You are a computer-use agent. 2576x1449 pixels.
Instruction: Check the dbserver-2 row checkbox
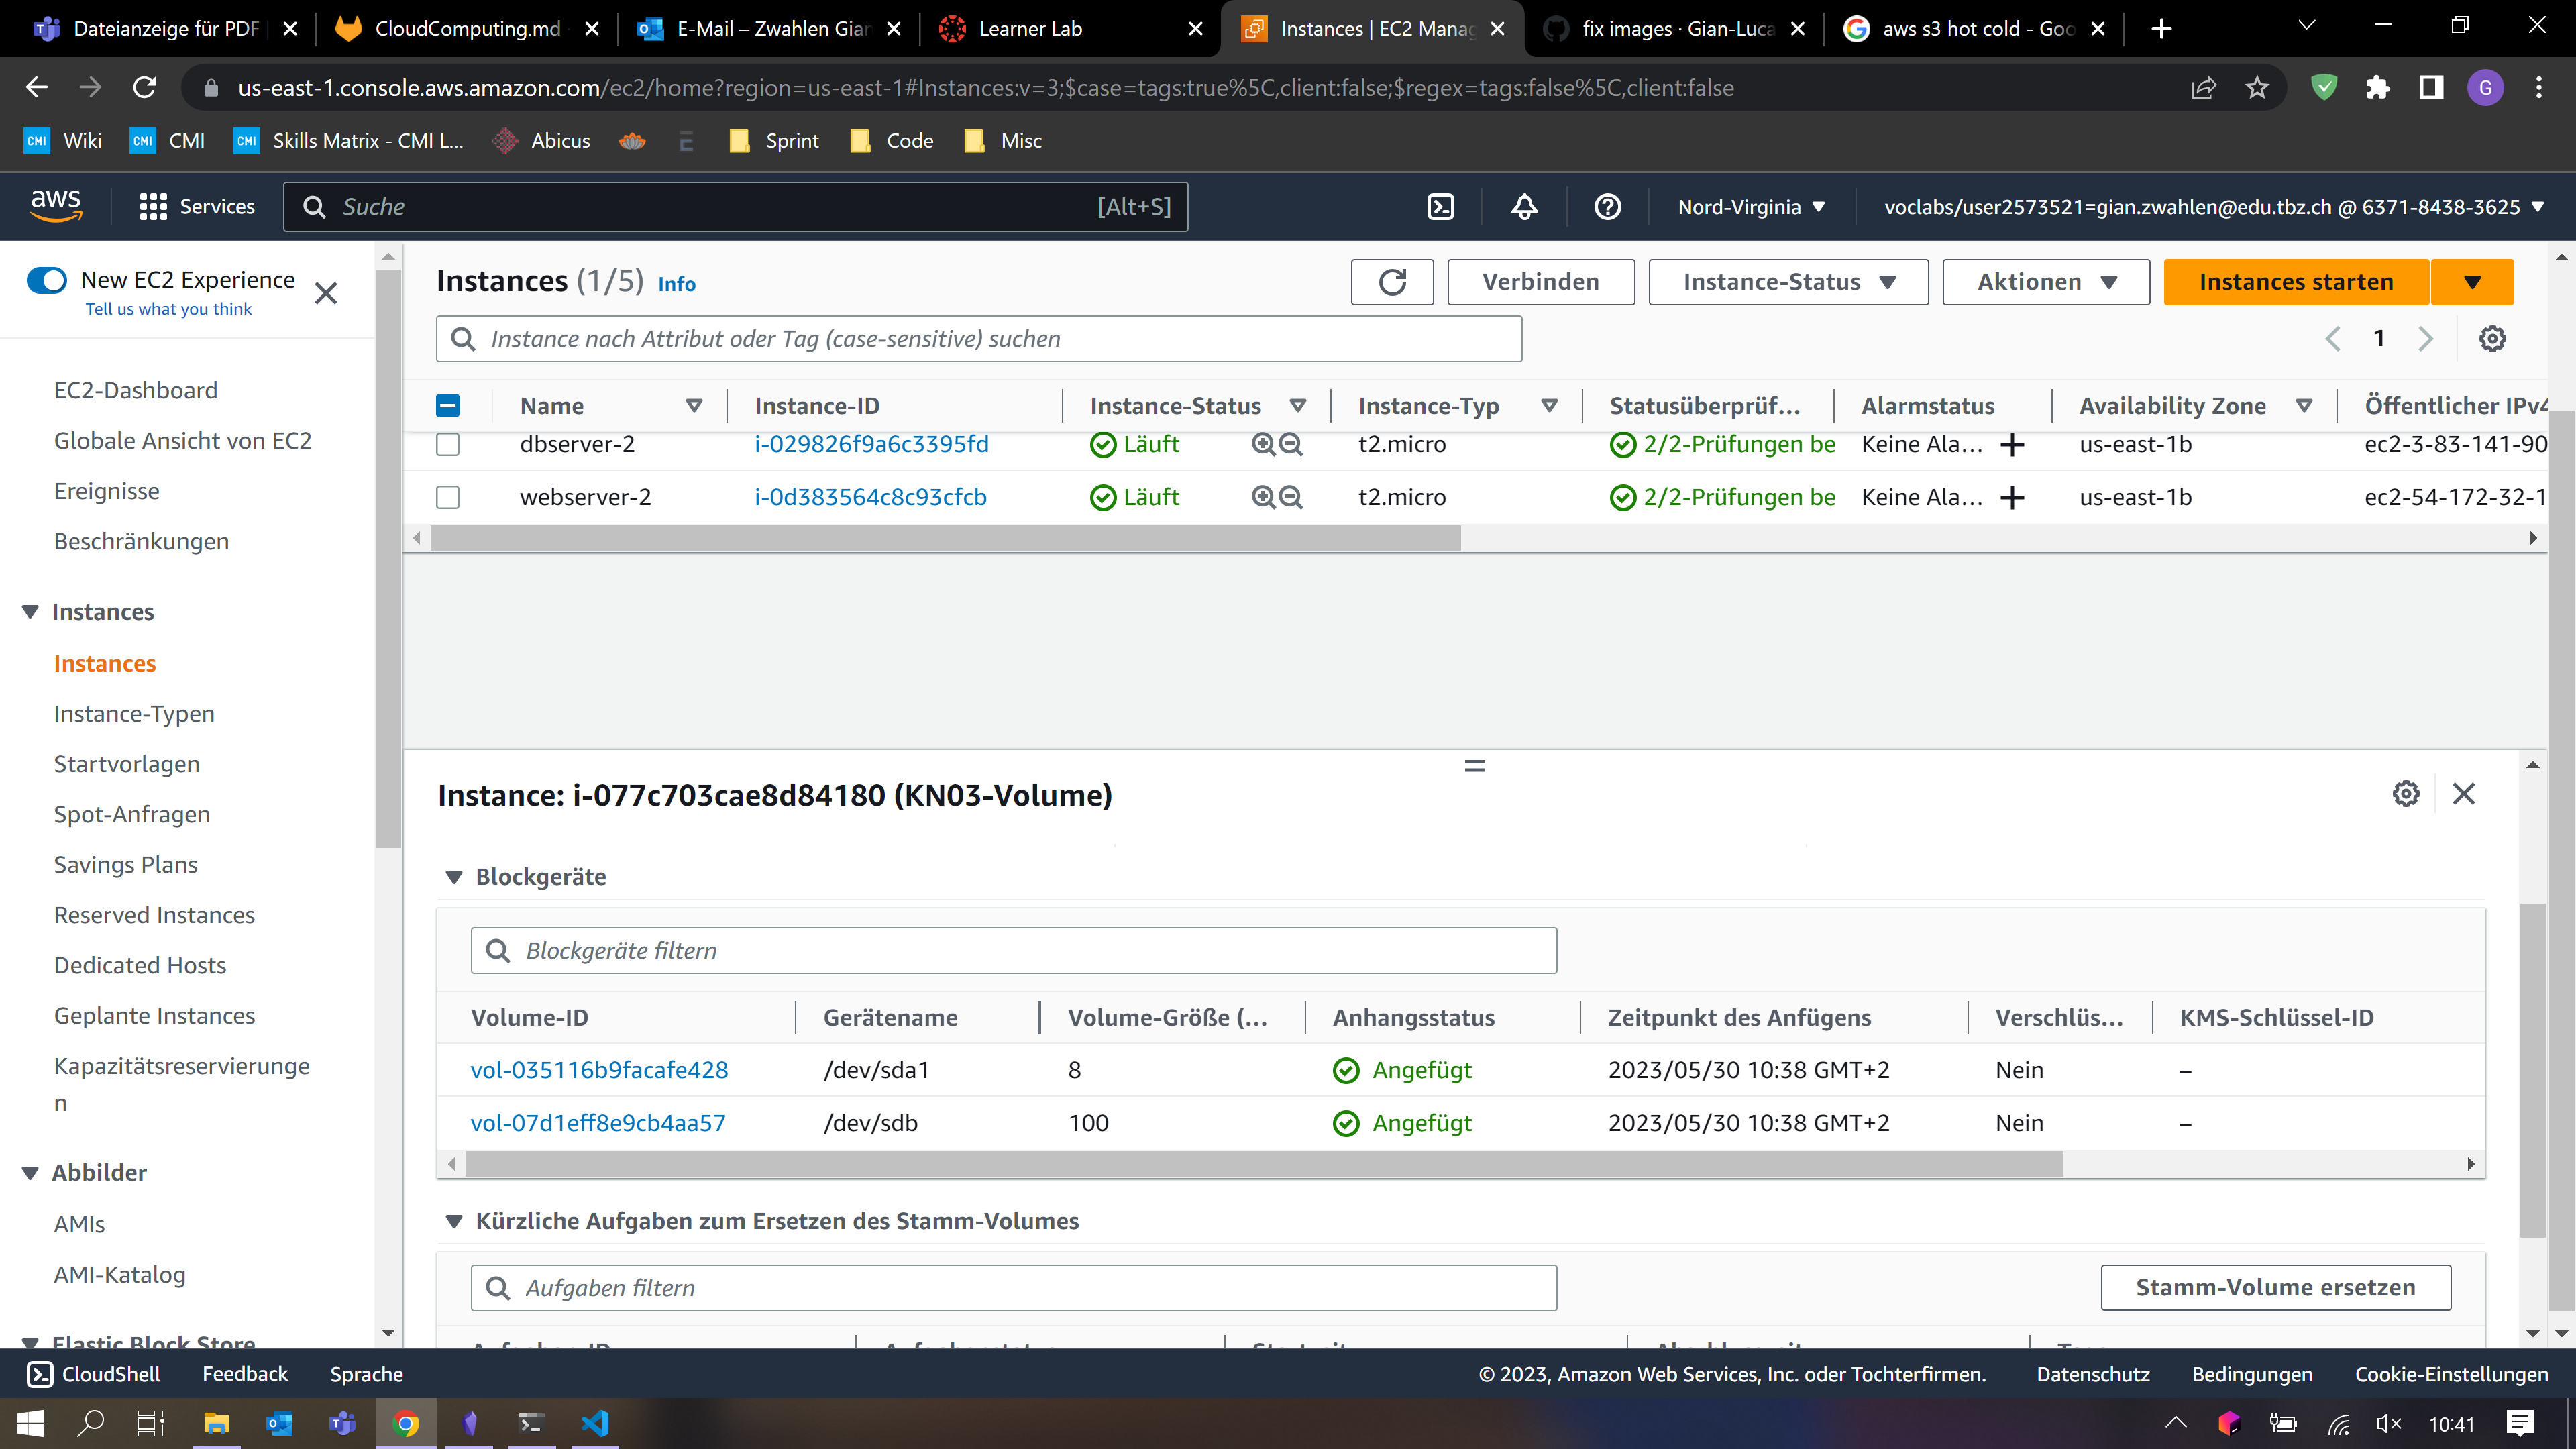(448, 445)
